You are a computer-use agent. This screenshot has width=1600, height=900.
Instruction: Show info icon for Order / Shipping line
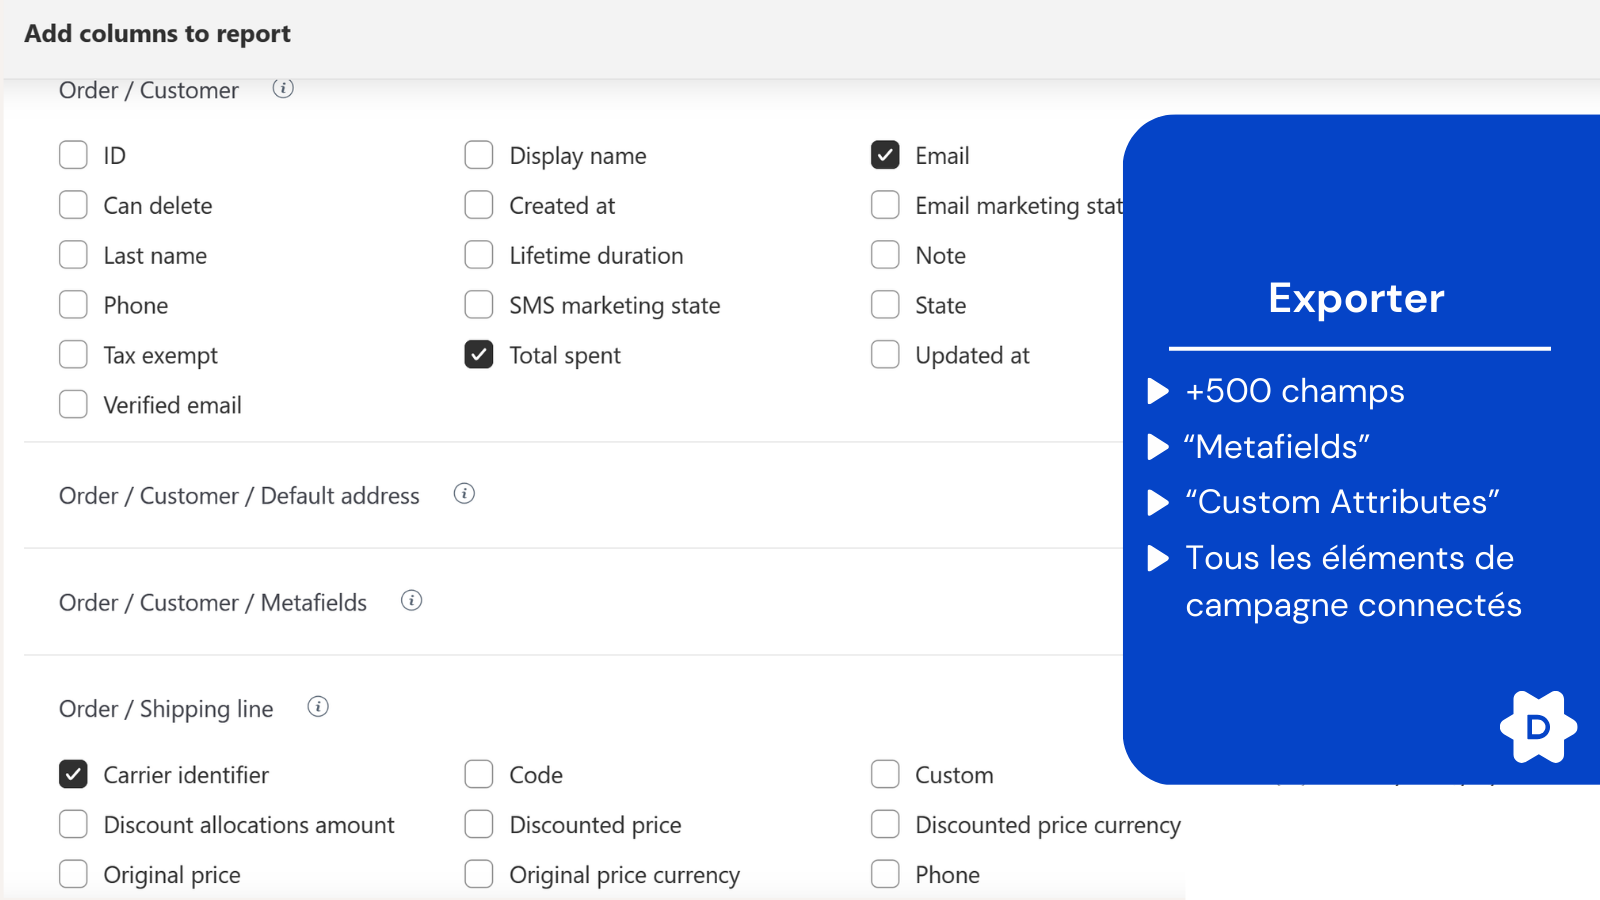coord(318,707)
